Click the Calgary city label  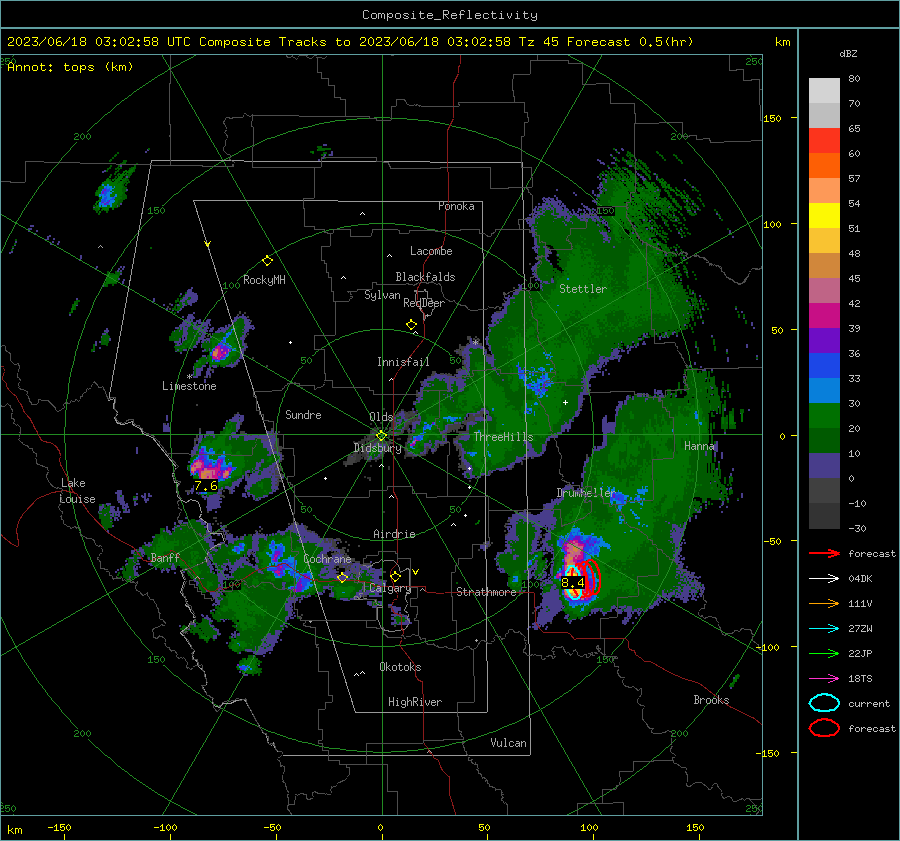(x=390, y=588)
